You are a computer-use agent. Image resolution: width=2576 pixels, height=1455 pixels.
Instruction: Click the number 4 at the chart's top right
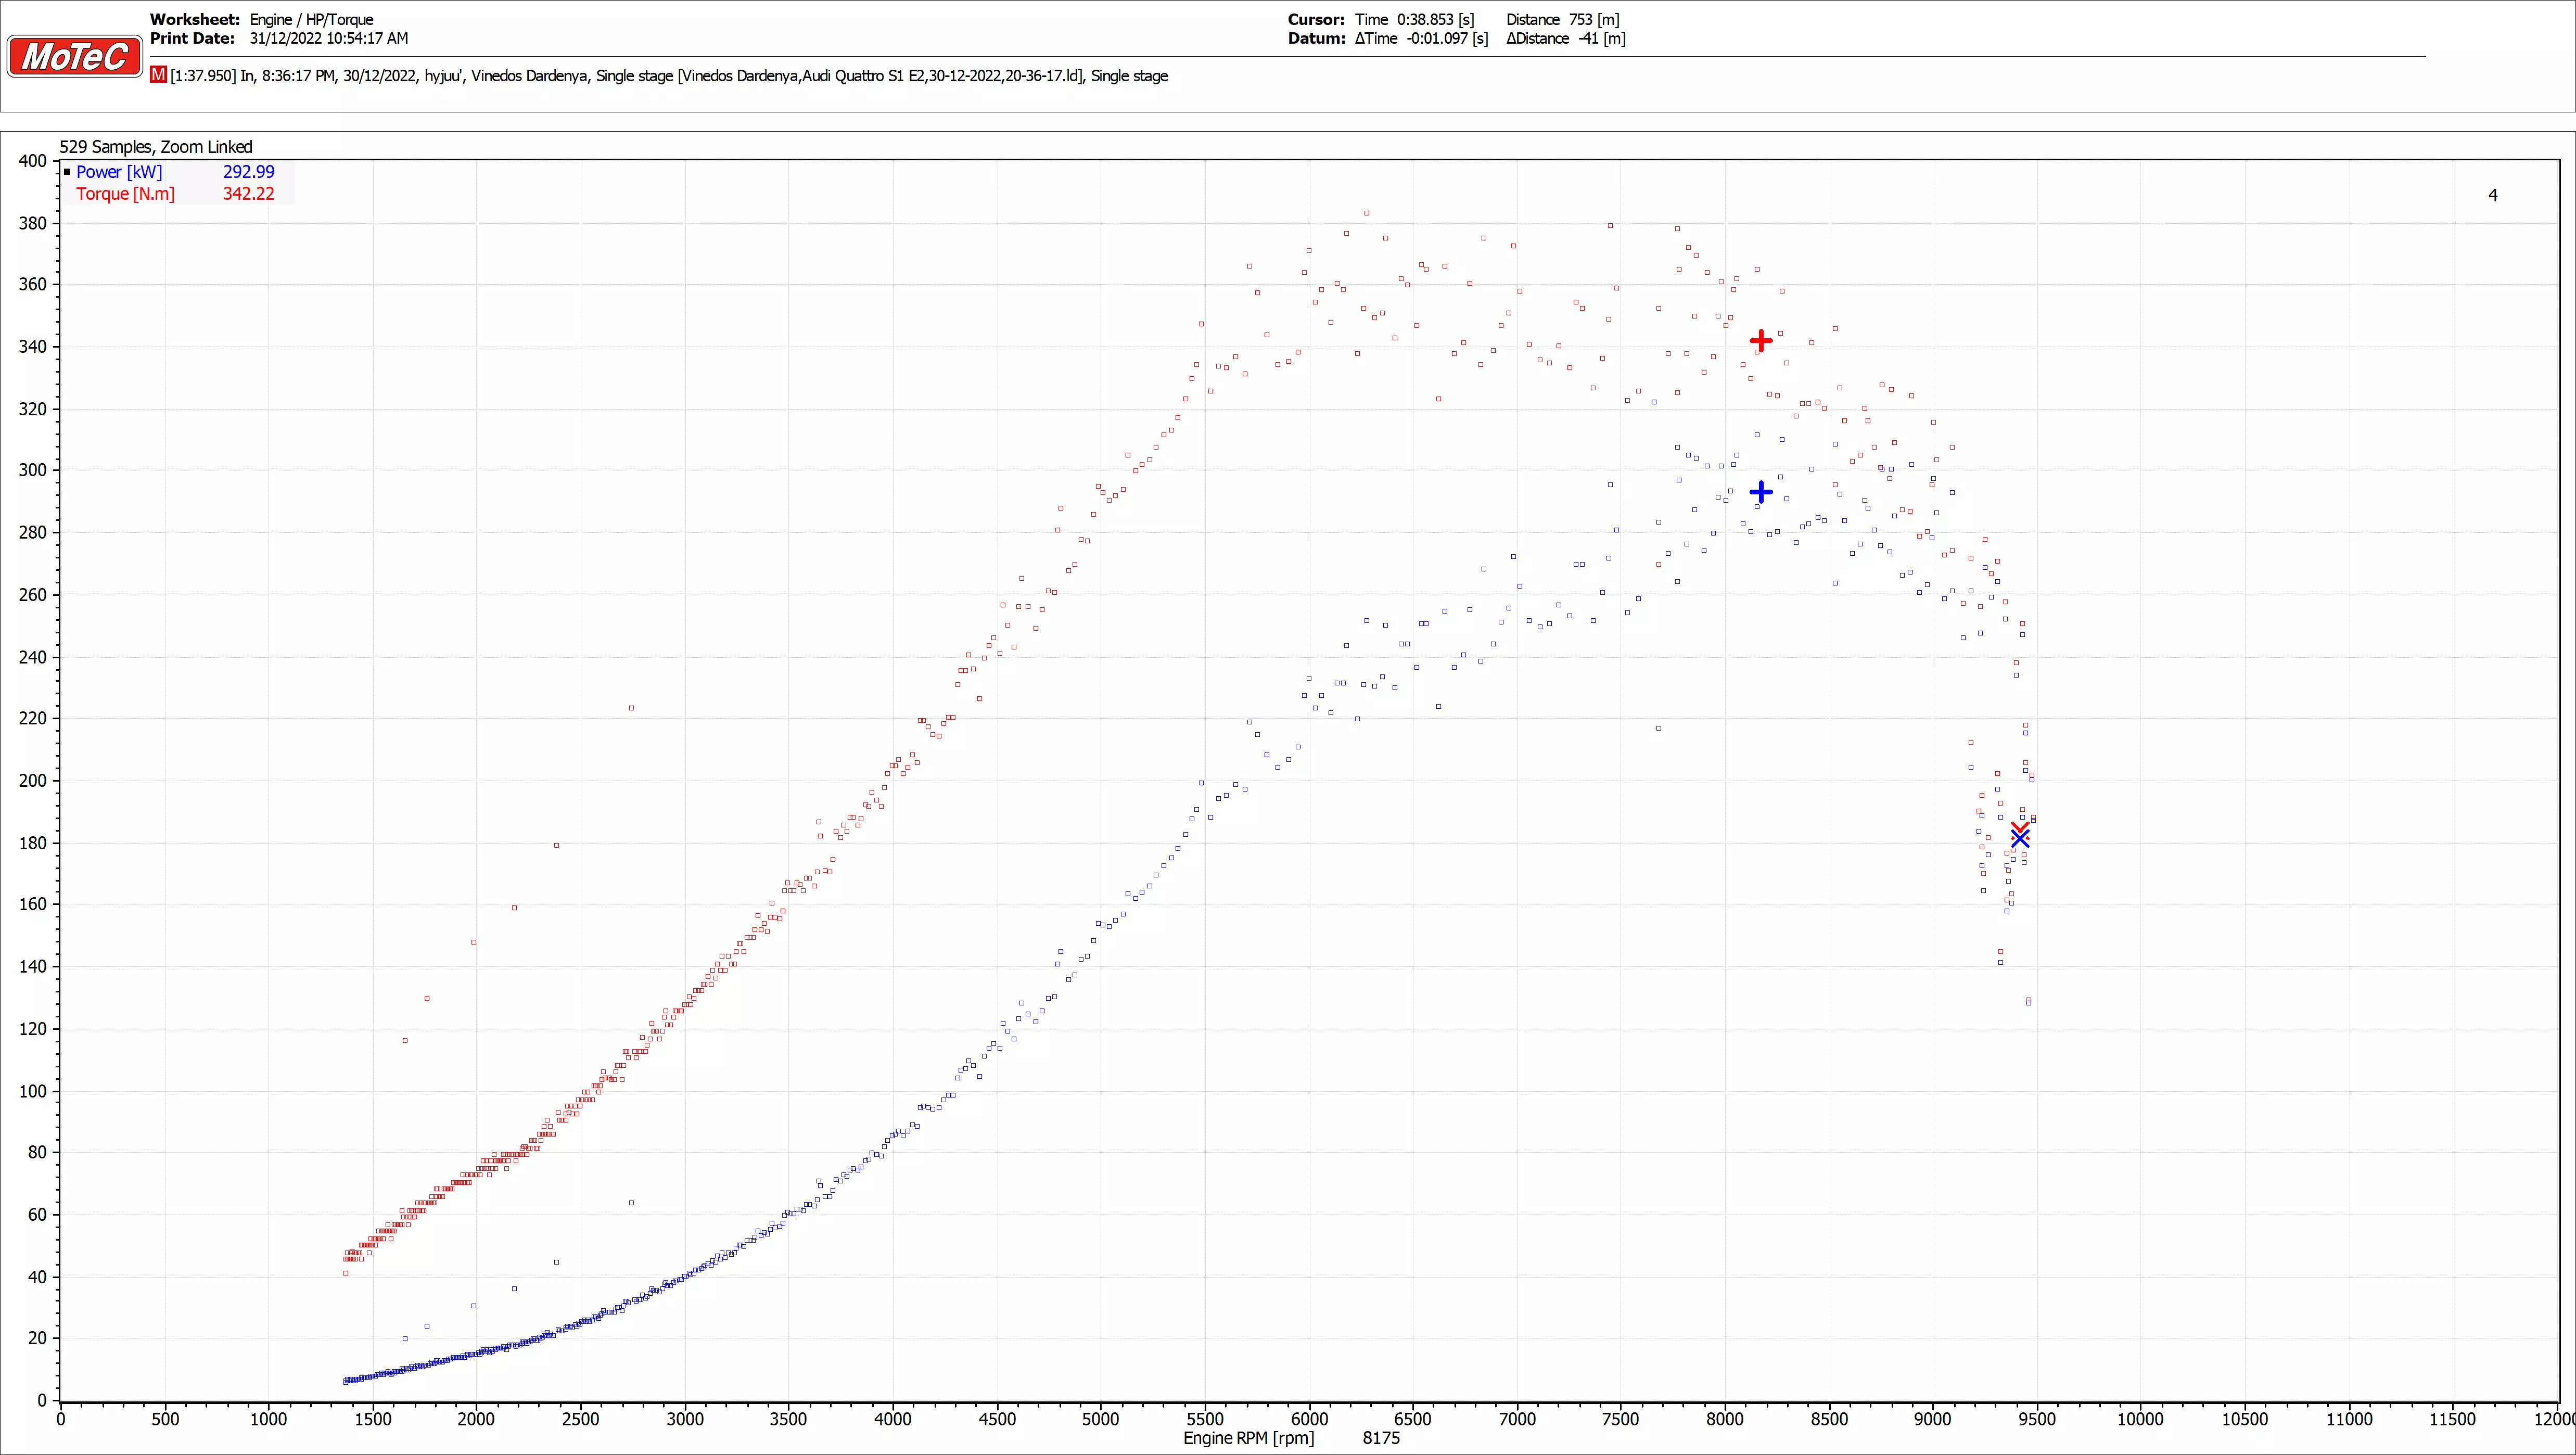(x=2492, y=195)
